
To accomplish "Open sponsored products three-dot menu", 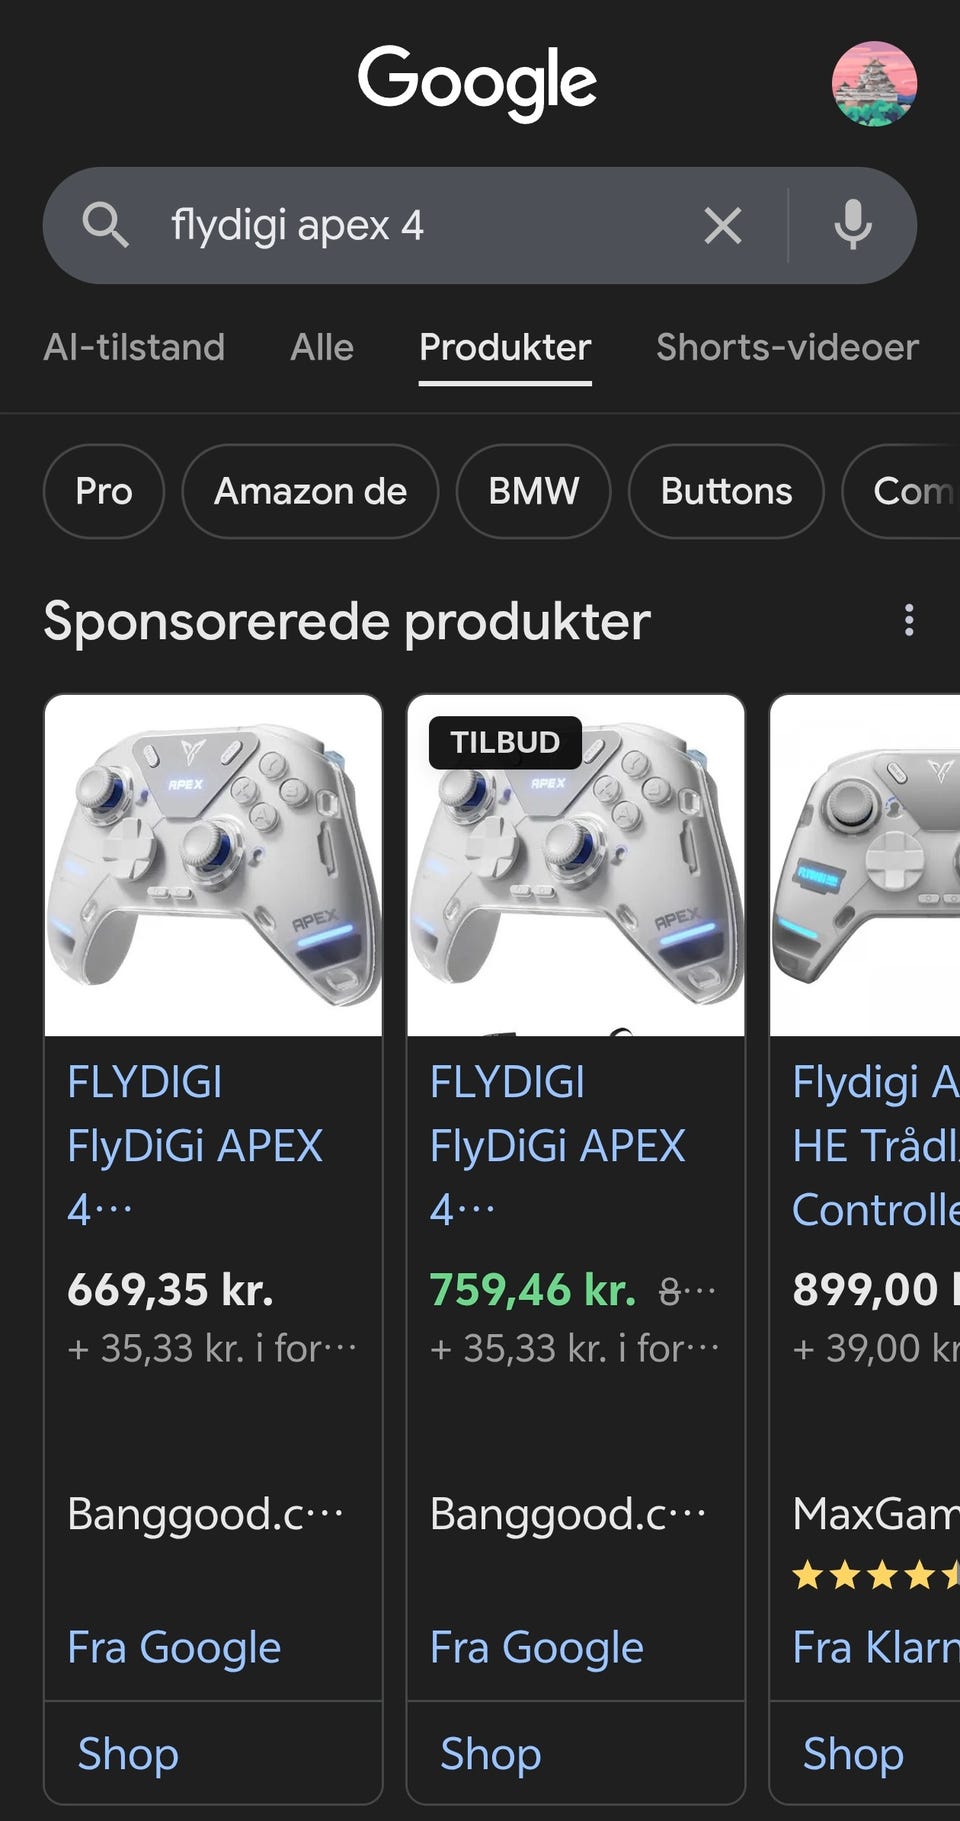I will [x=908, y=620].
